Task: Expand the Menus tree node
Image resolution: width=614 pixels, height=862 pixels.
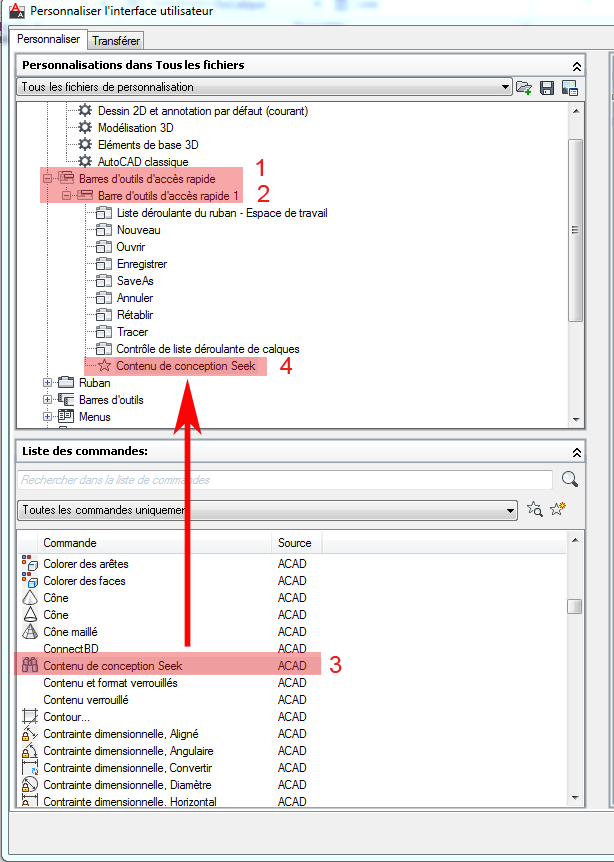Action: point(47,416)
